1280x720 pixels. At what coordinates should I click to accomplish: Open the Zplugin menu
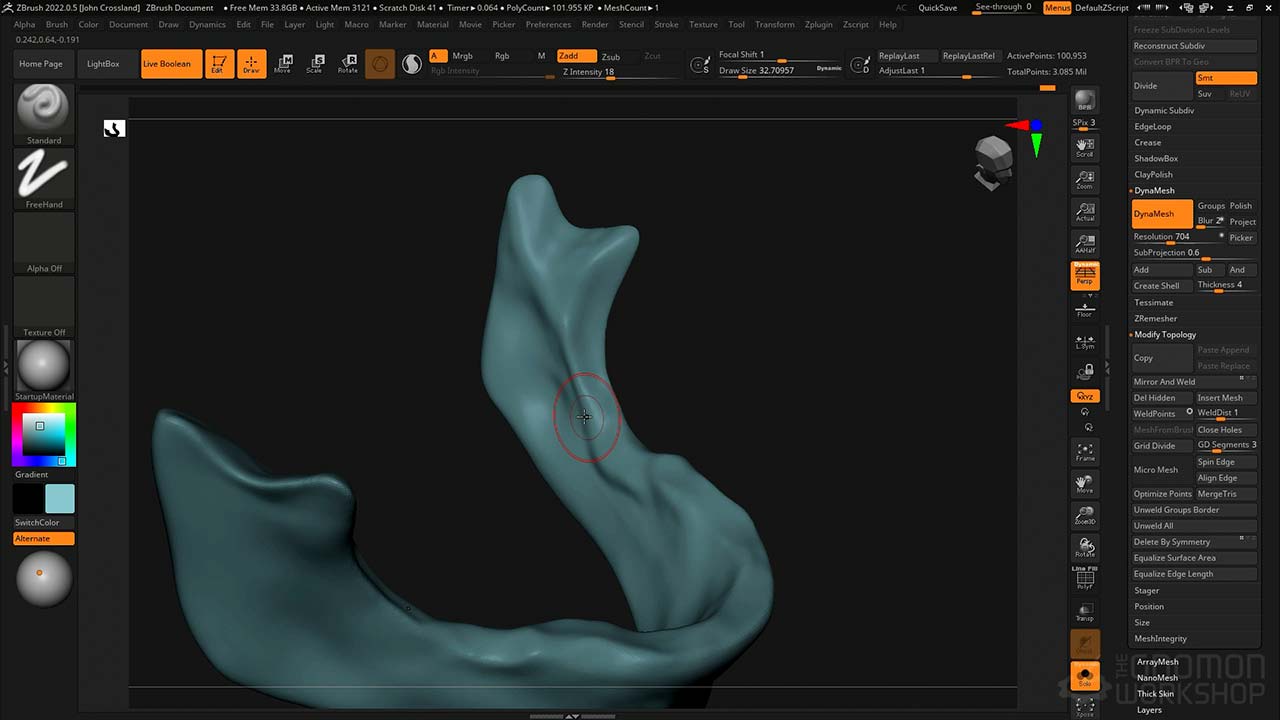pos(818,24)
